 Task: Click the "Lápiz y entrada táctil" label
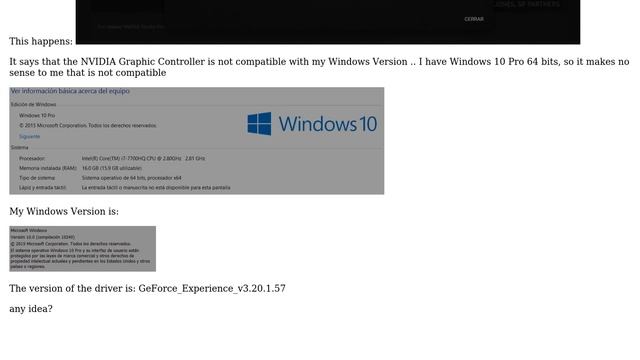(x=42, y=188)
